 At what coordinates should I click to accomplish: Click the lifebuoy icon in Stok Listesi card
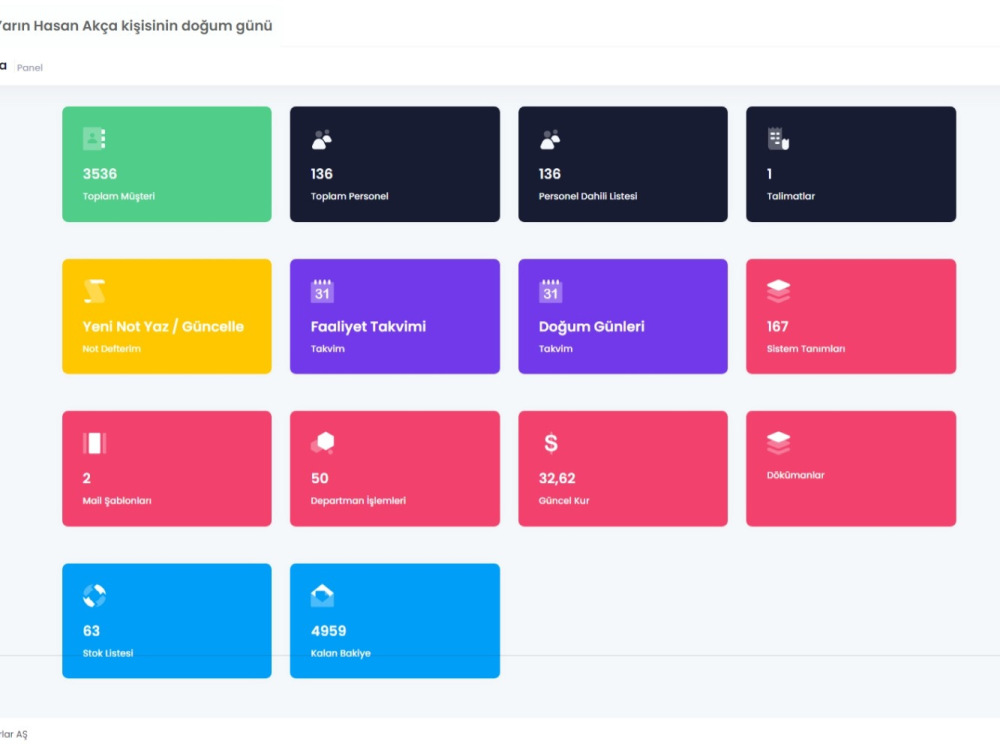coord(94,595)
